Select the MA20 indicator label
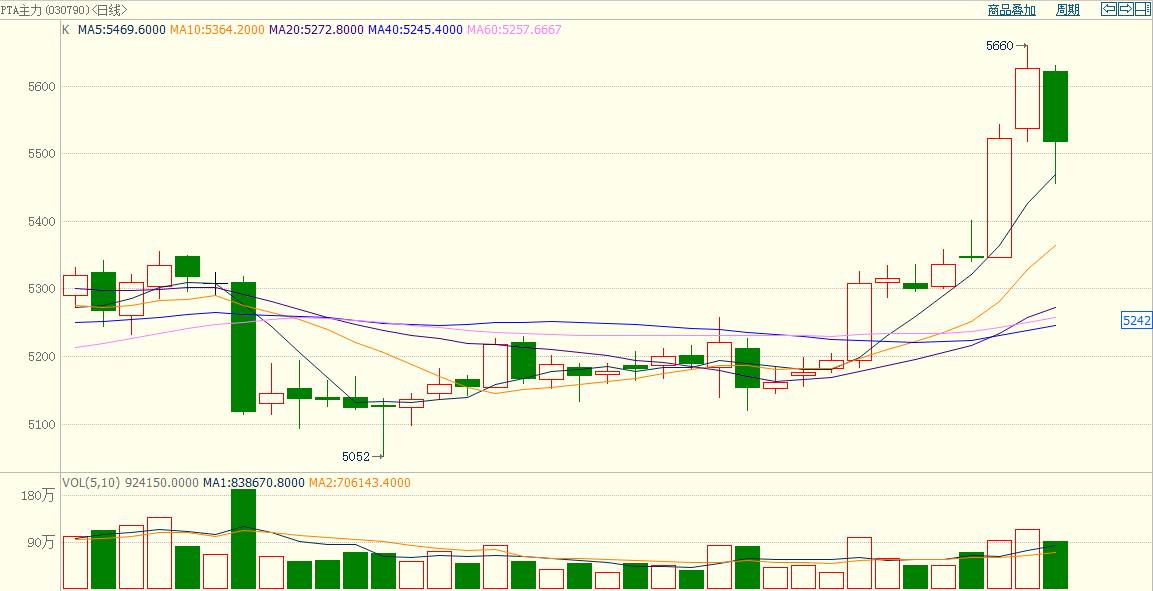1153x591 pixels. tap(316, 30)
